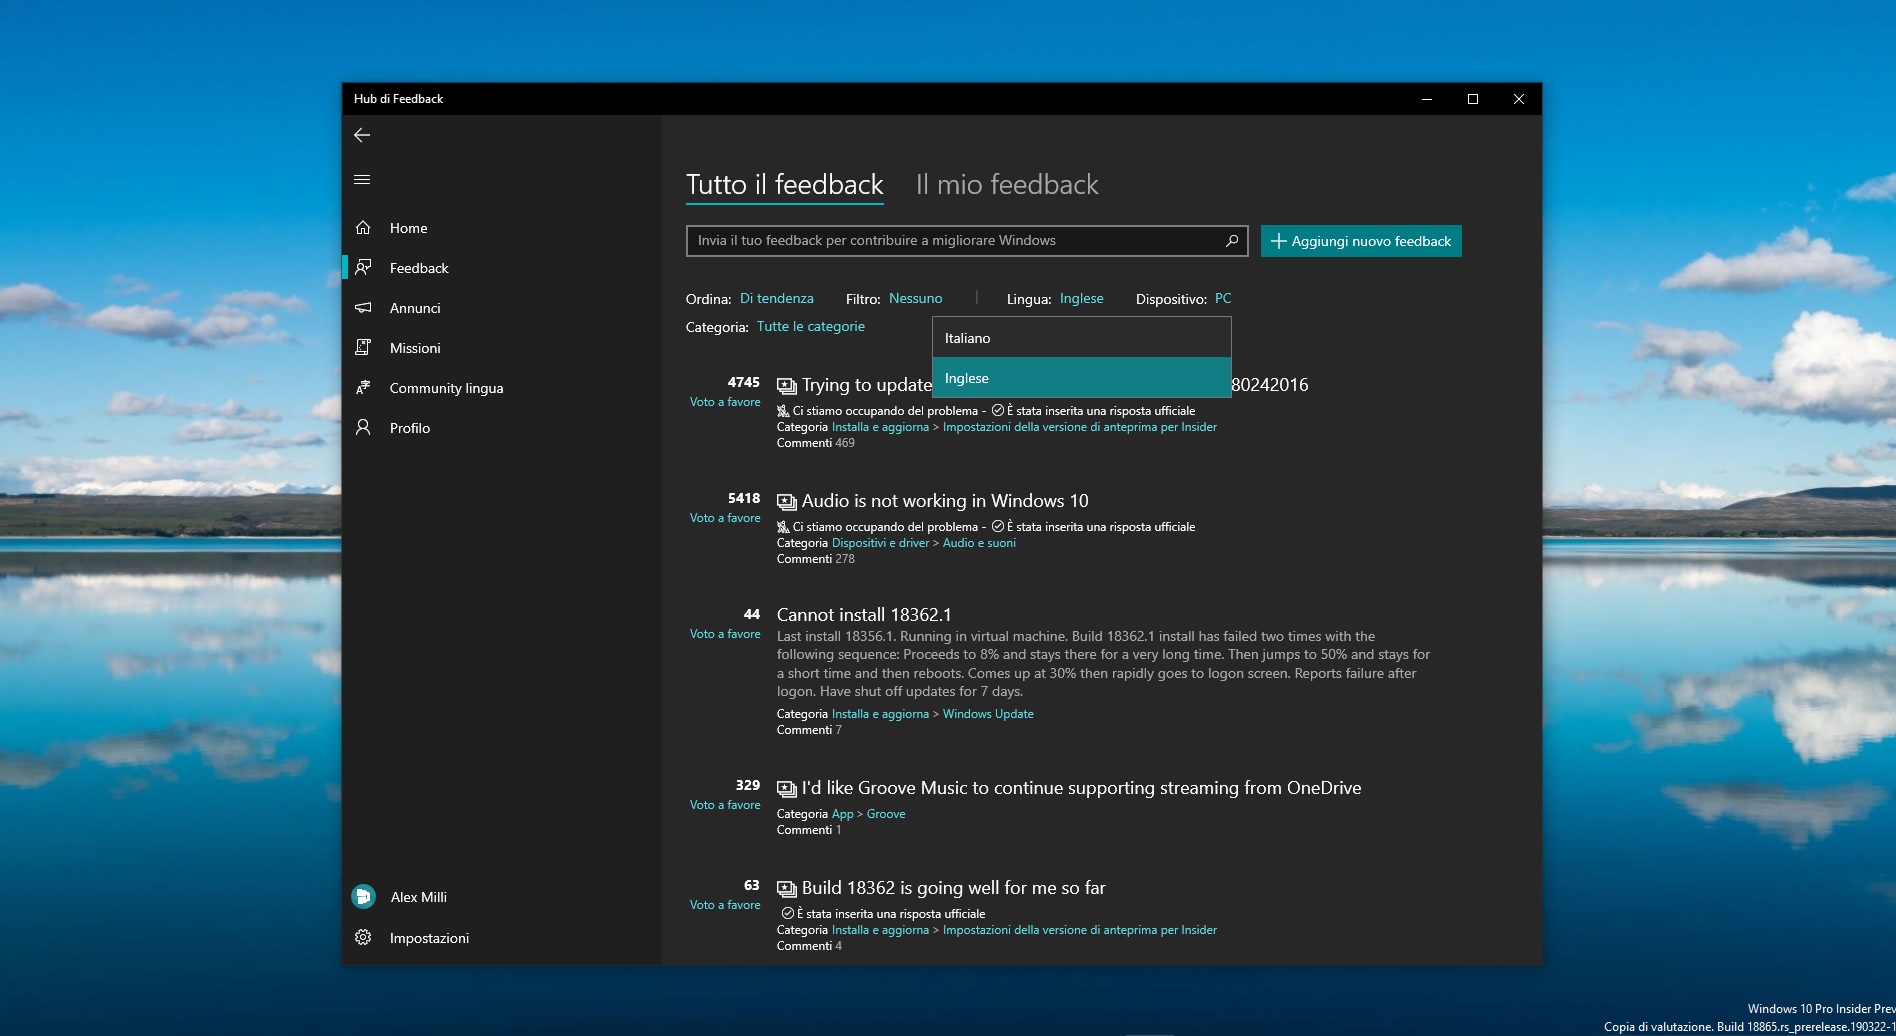
Task: Click the Feedback person icon in sidebar
Action: coord(363,268)
